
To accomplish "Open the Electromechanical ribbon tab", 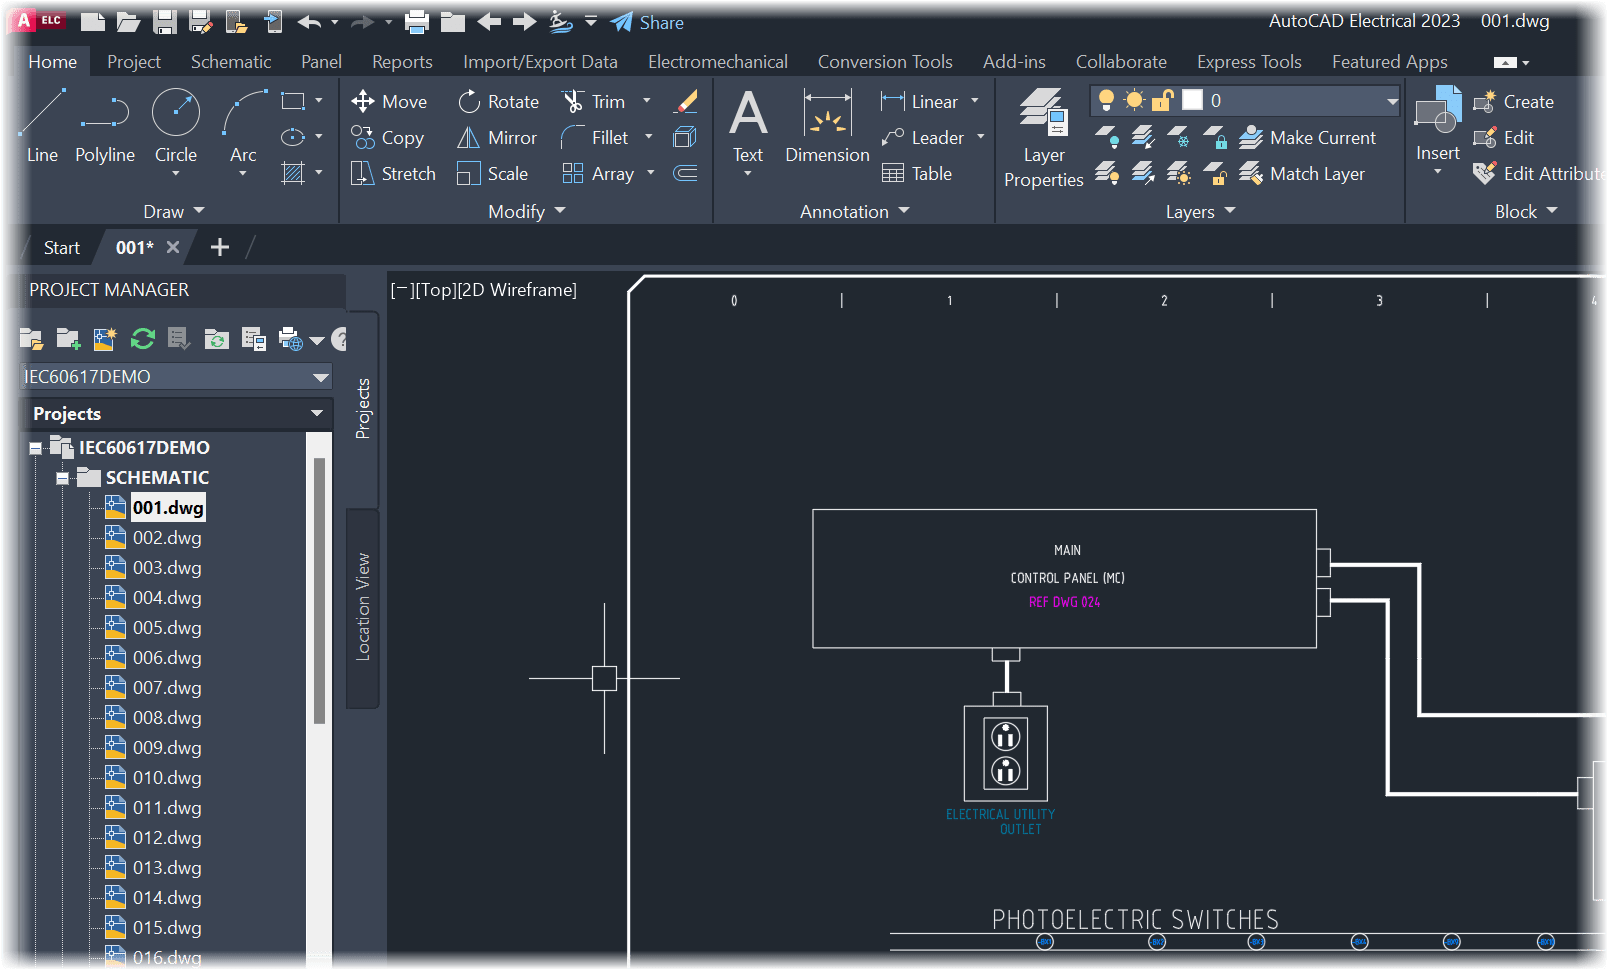I will click(x=717, y=61).
